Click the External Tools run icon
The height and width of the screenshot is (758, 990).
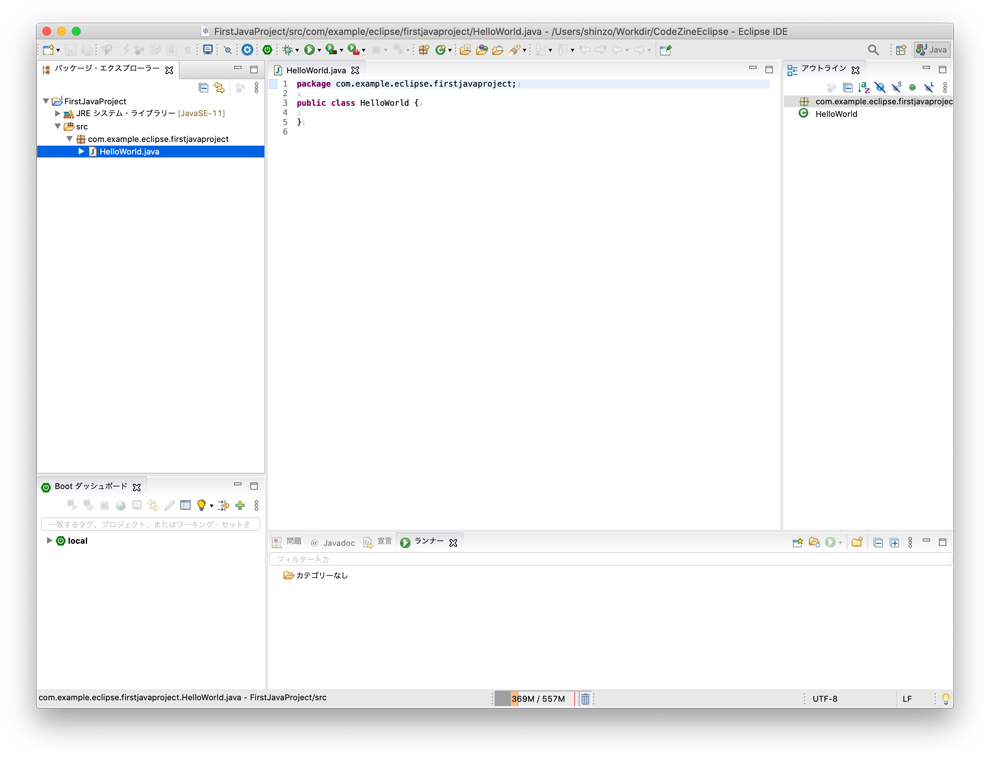pos(354,50)
